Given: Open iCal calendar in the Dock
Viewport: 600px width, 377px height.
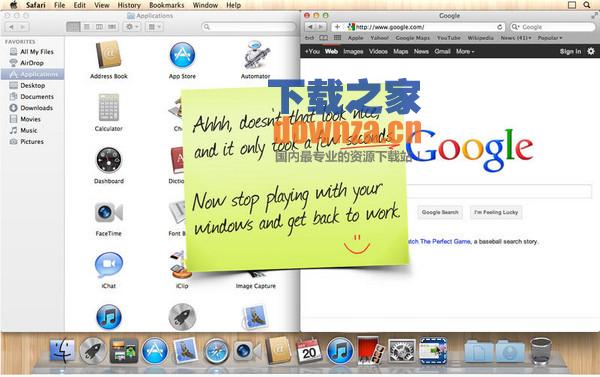Looking at the screenshot, I should [309, 351].
